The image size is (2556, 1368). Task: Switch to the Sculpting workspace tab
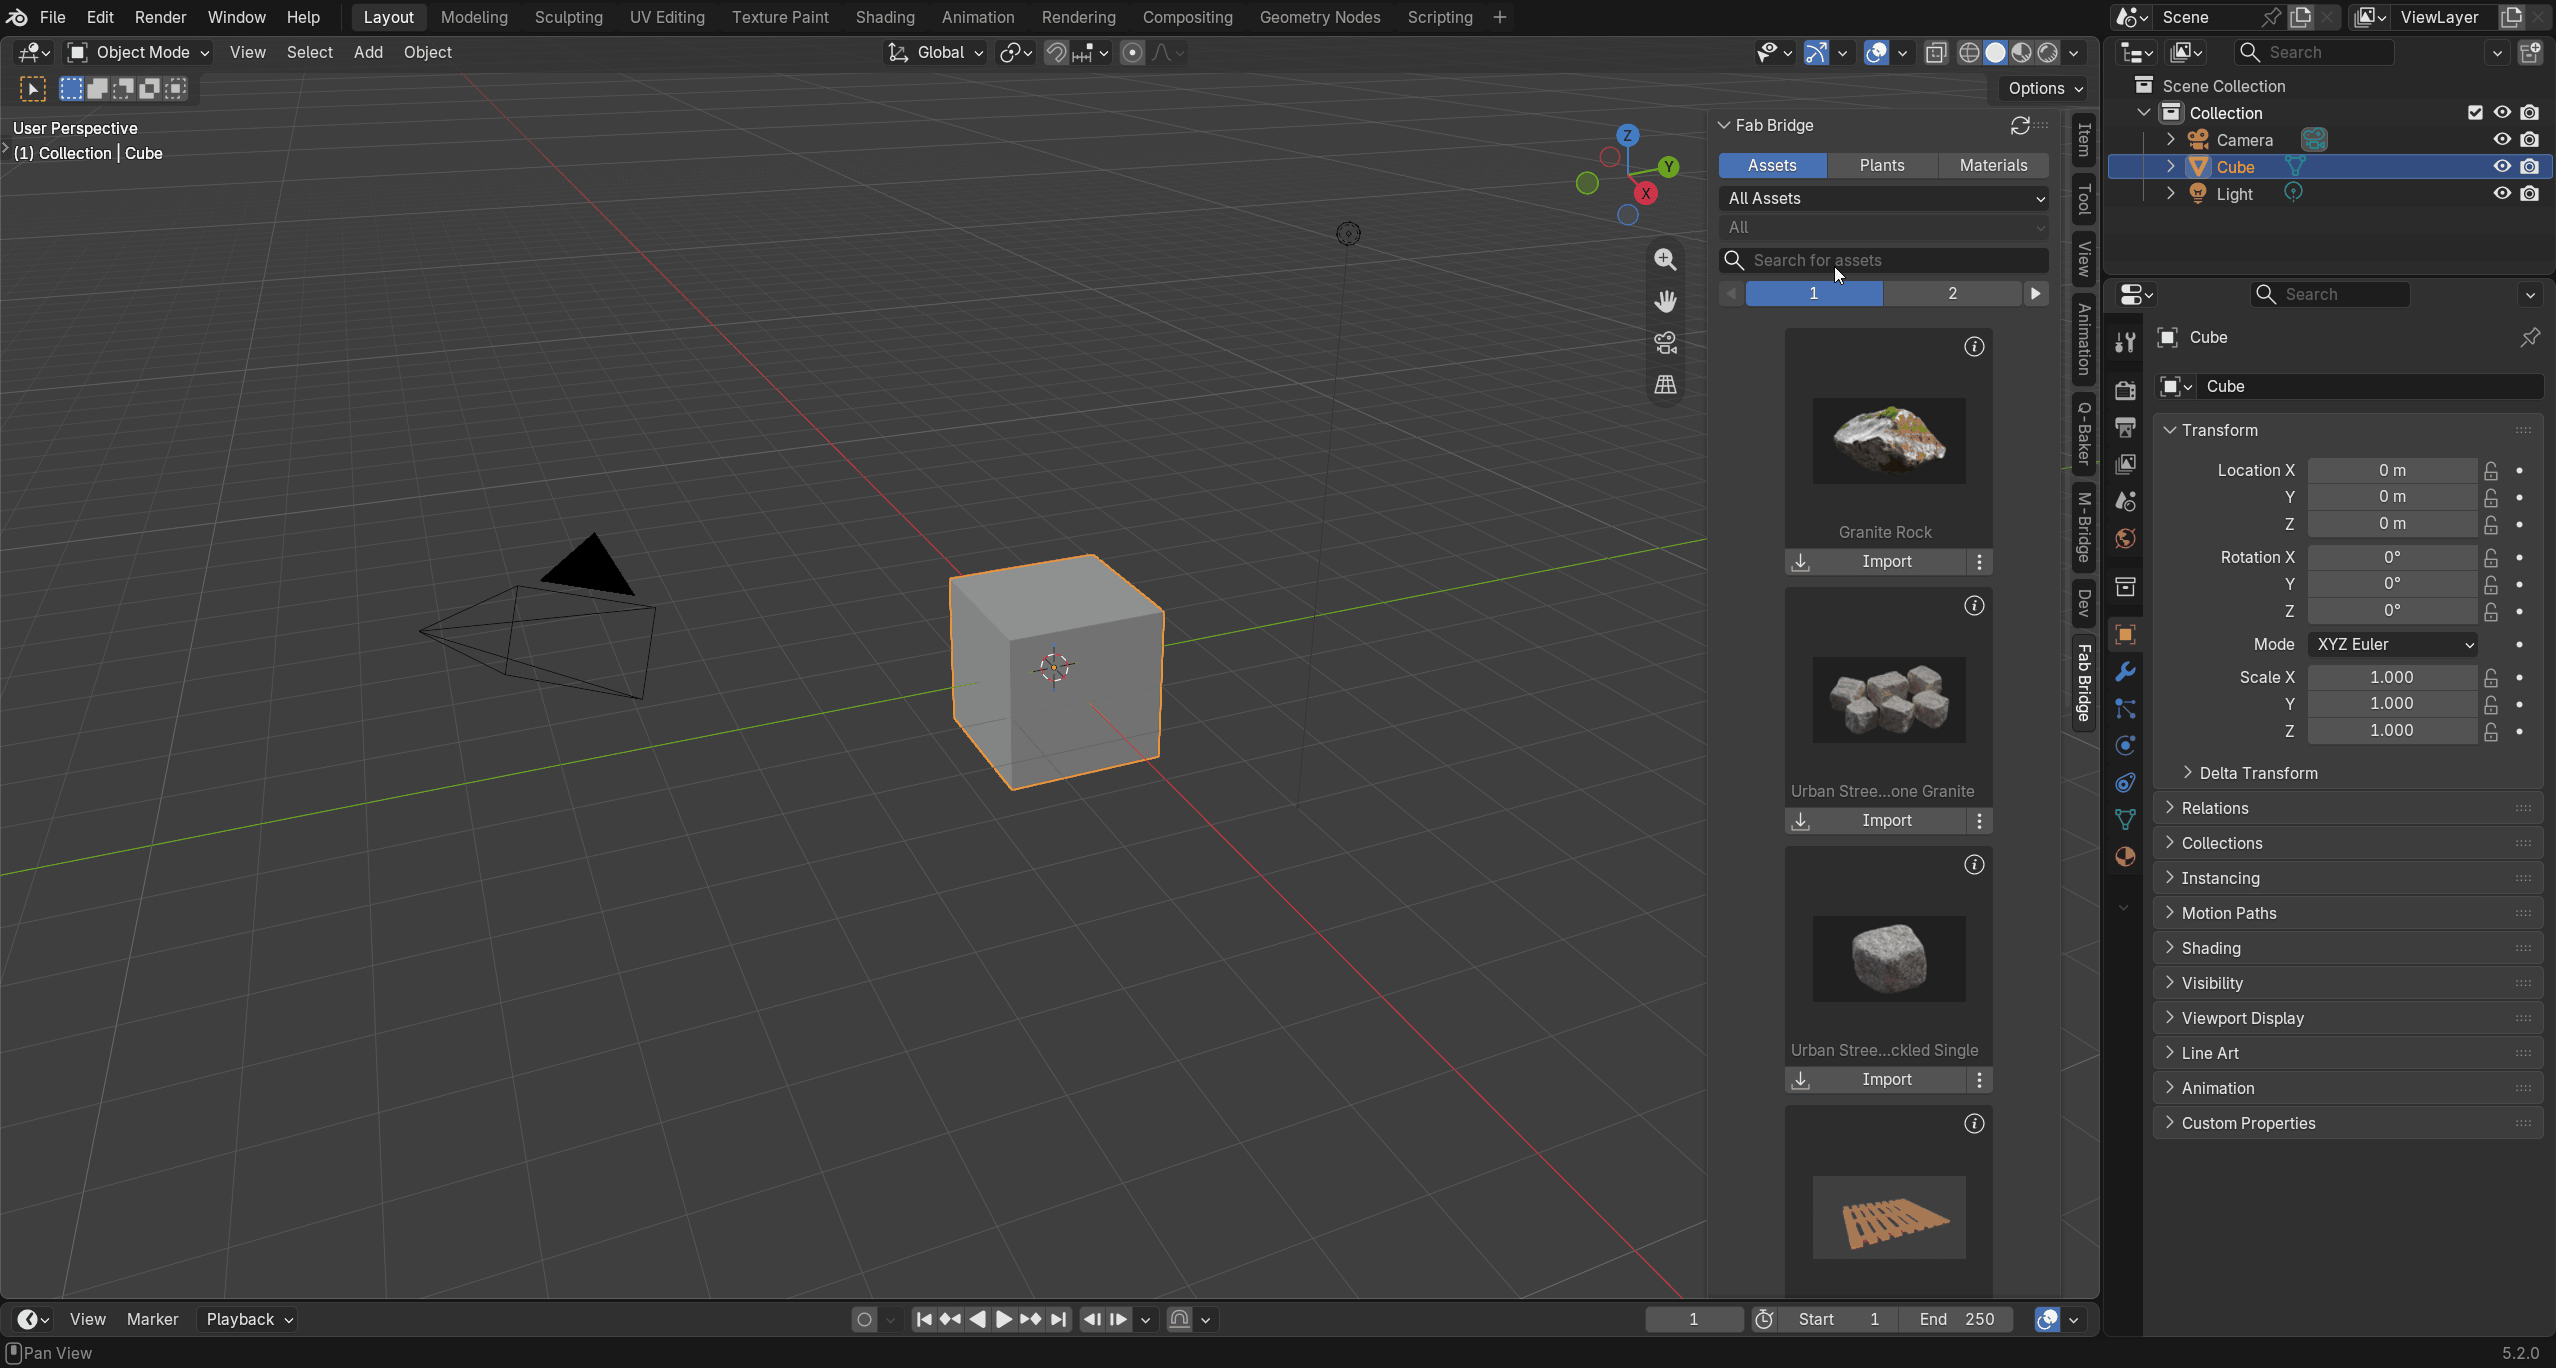tap(568, 17)
